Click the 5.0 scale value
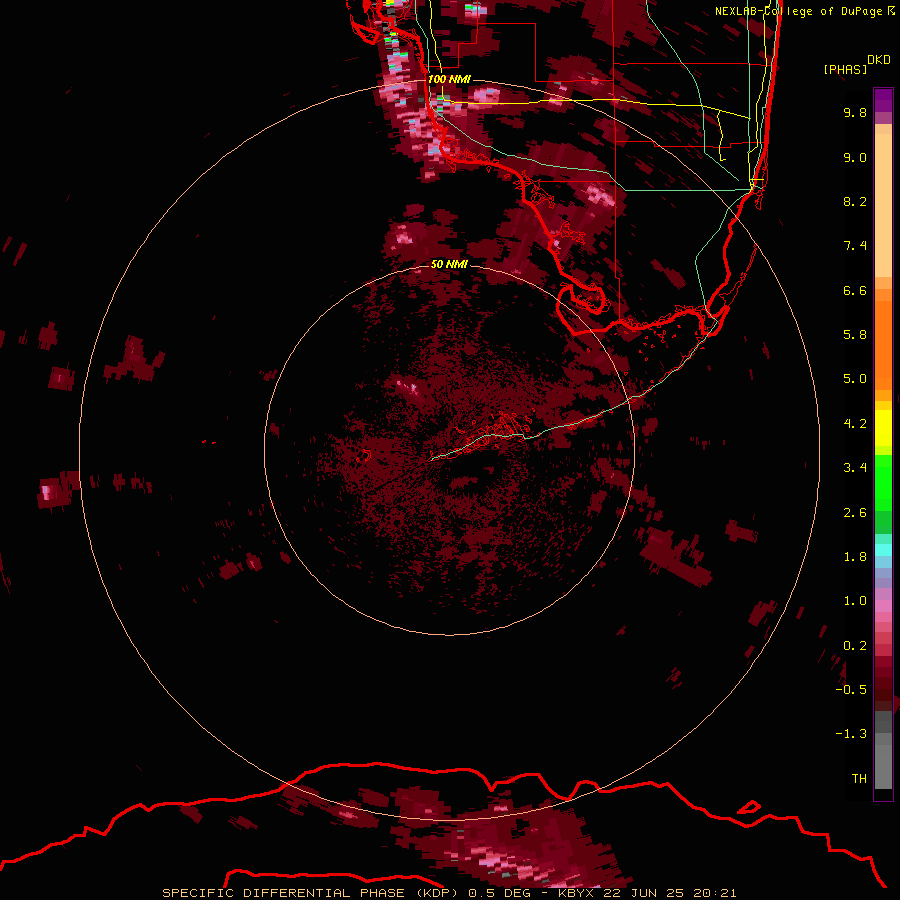Image resolution: width=900 pixels, height=900 pixels. click(855, 379)
